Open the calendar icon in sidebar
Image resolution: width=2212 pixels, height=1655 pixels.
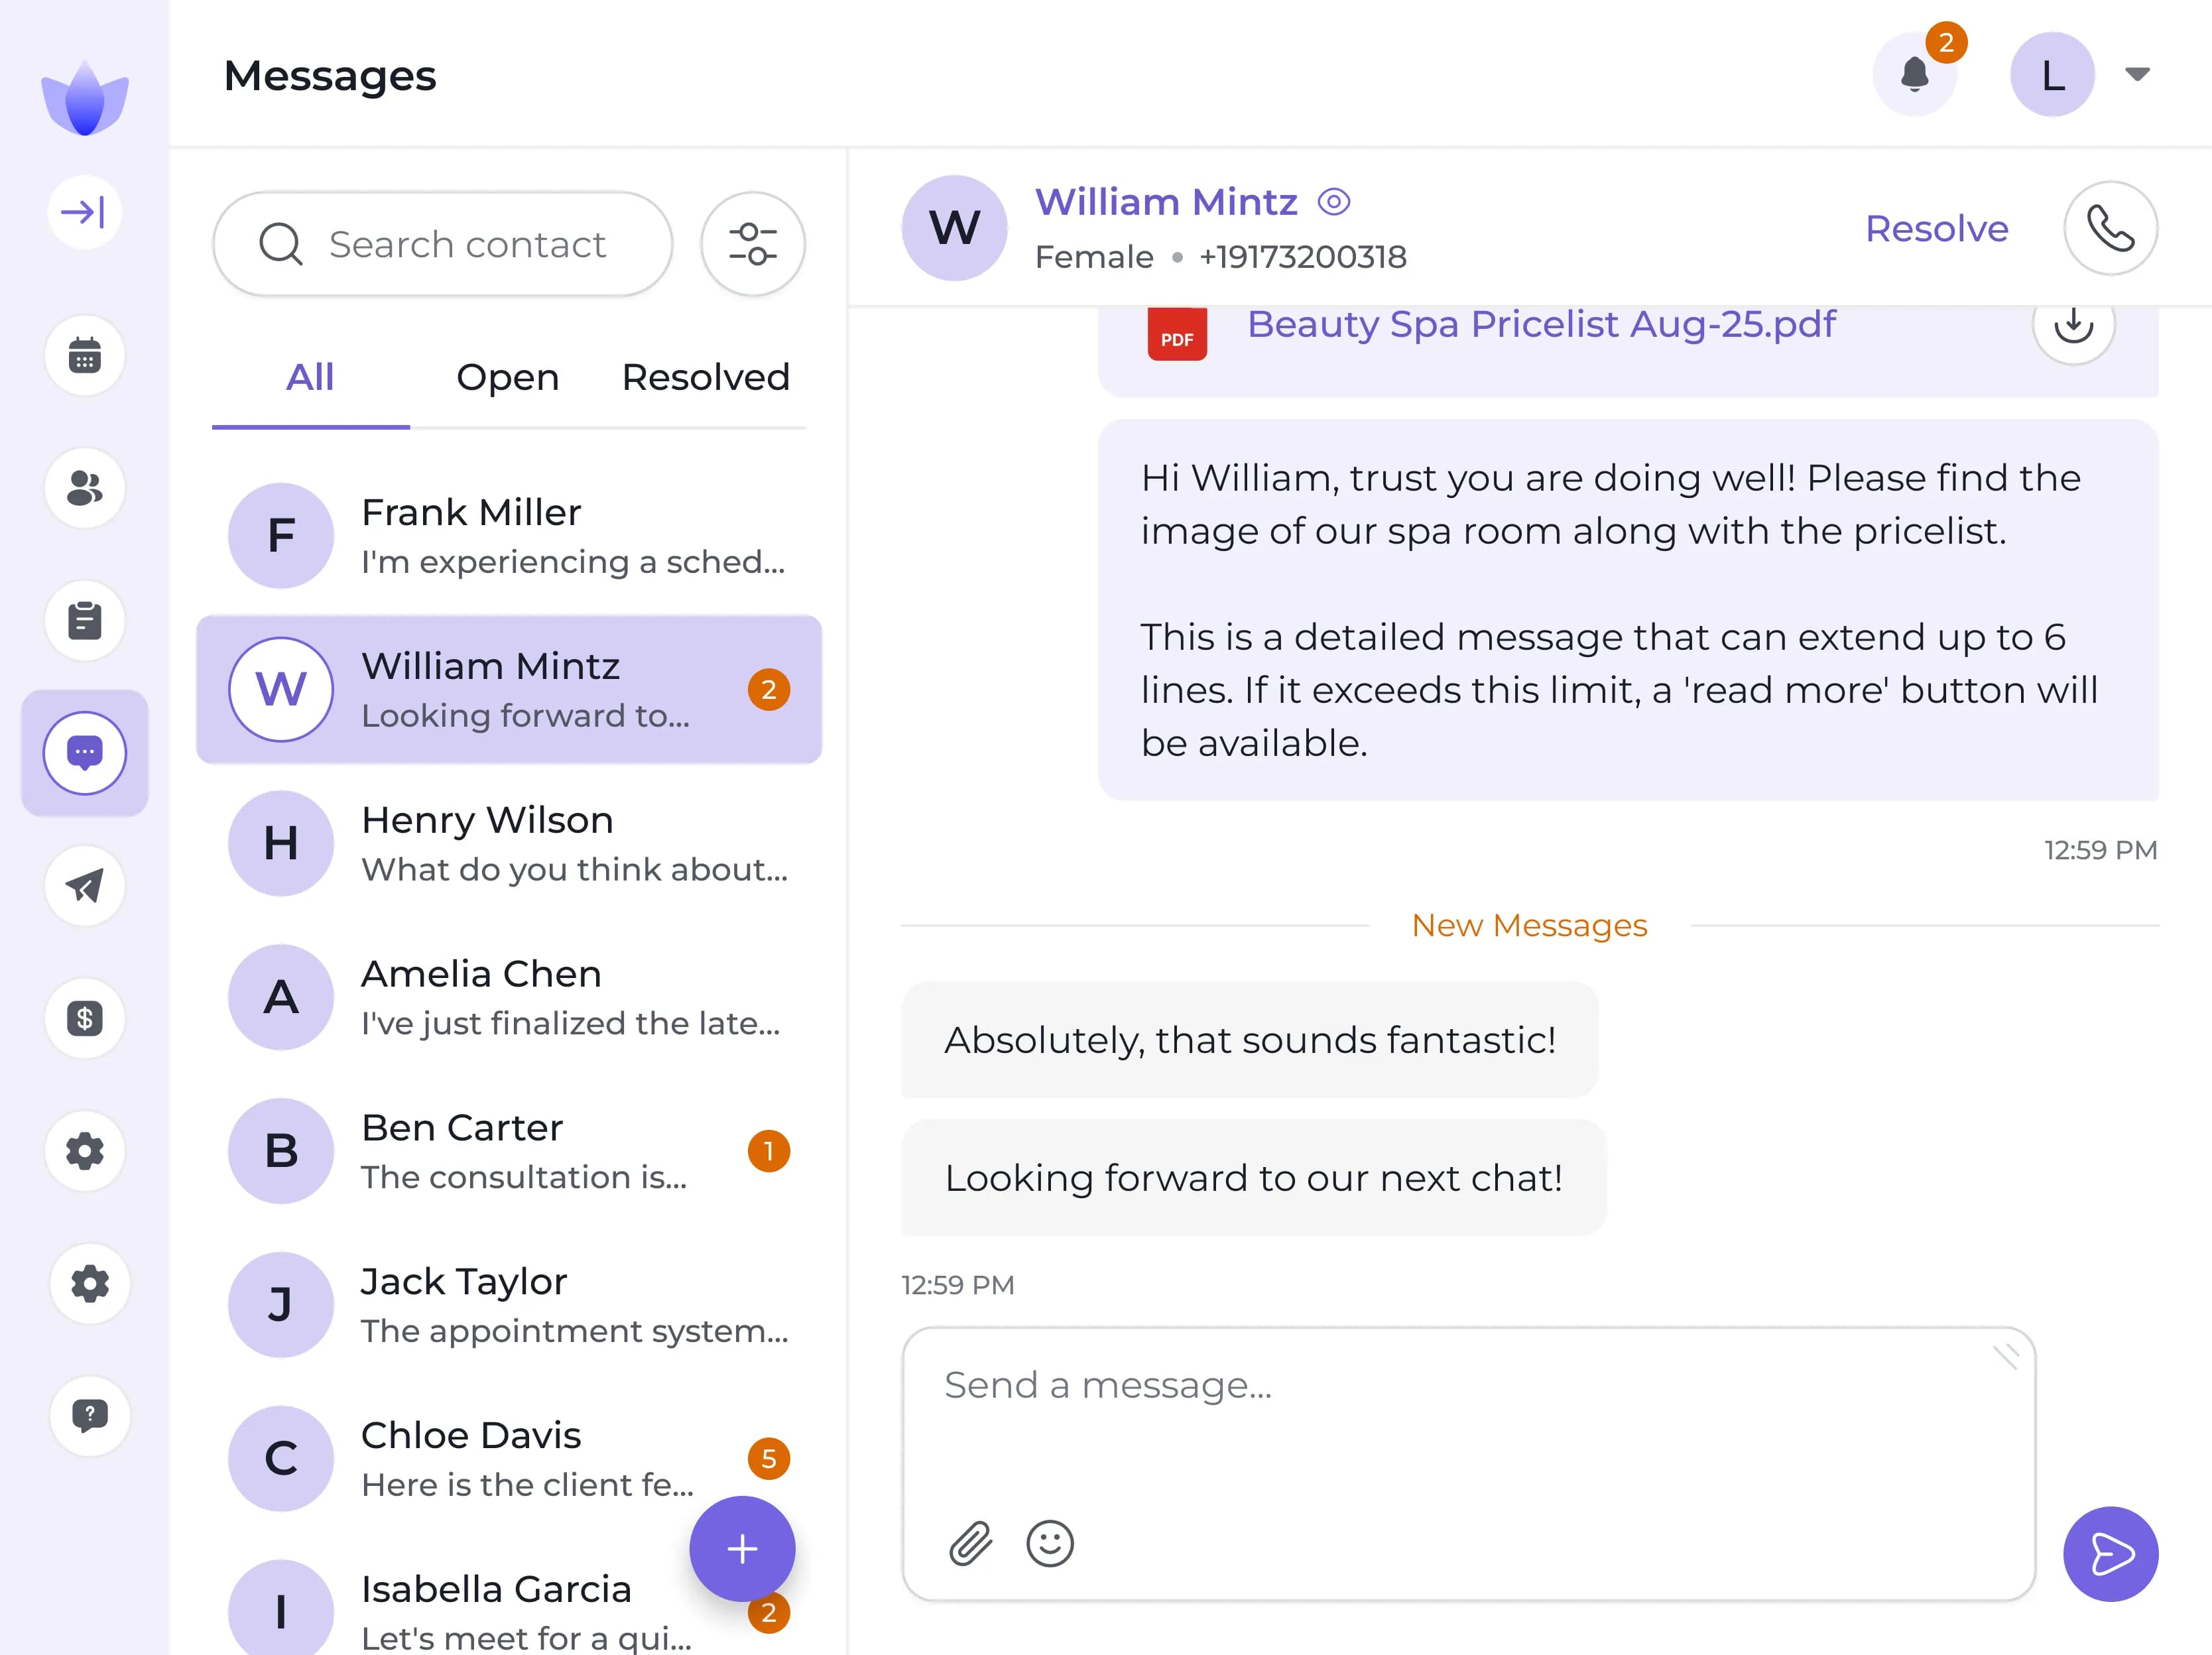[x=85, y=356]
